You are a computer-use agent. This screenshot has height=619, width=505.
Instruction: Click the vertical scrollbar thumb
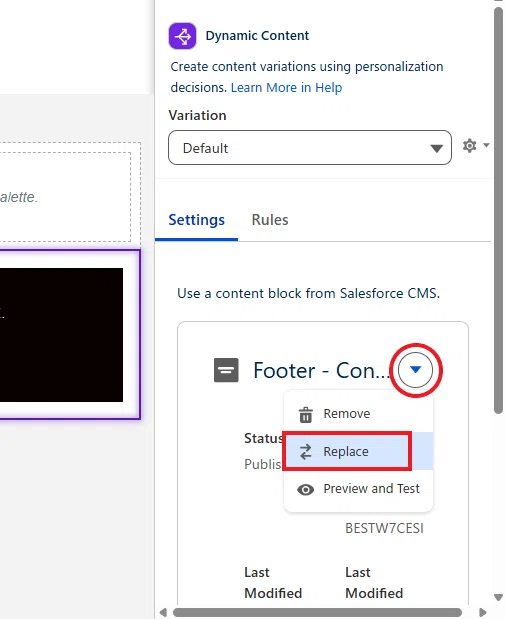click(498, 210)
